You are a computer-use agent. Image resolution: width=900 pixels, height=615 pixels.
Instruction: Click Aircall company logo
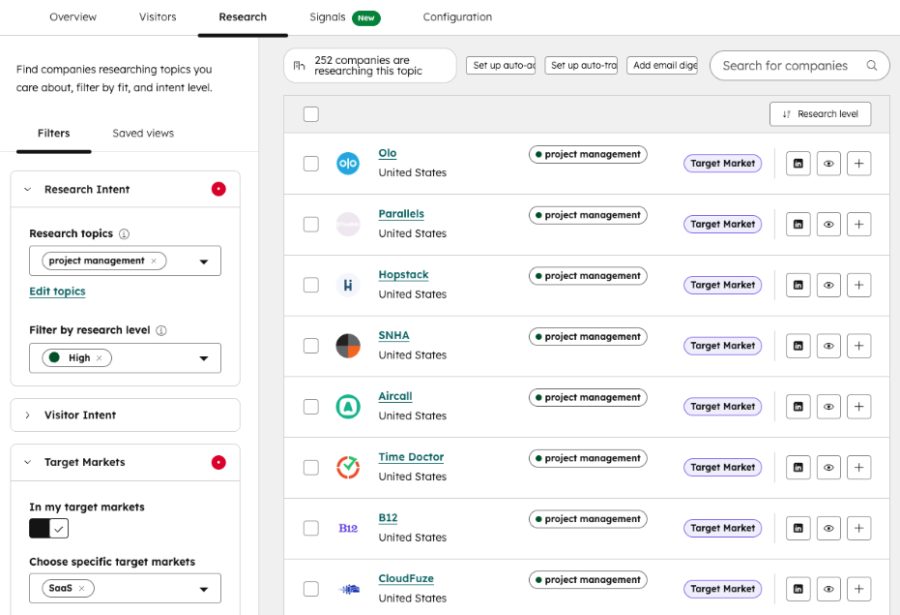coord(348,407)
